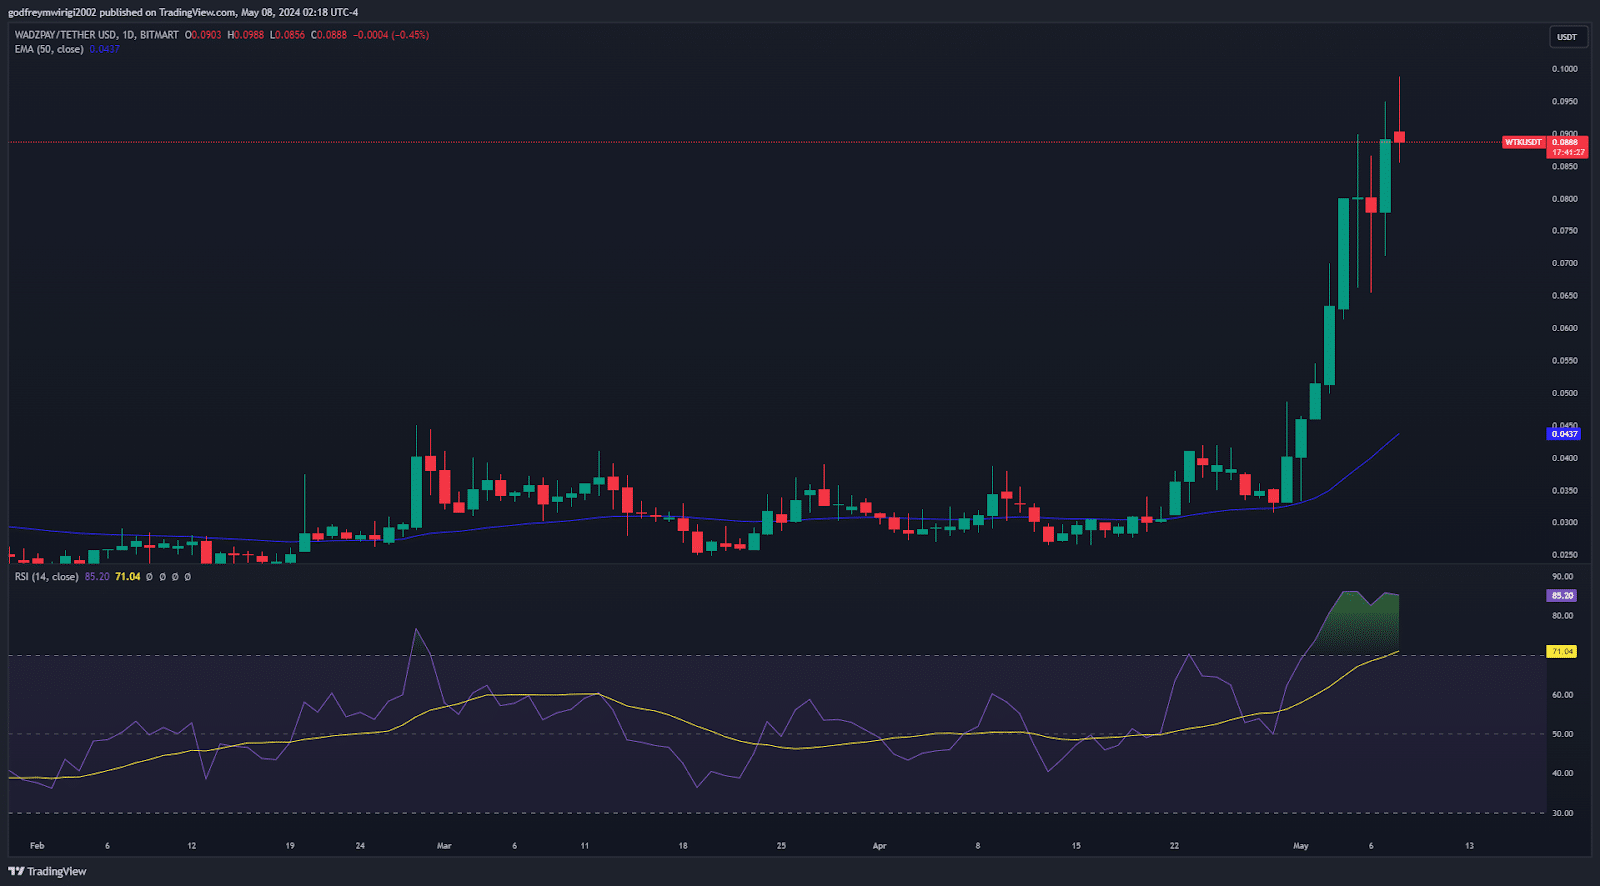
Task: Click the yellow 71.04 RSI axis label
Action: (x=1562, y=652)
